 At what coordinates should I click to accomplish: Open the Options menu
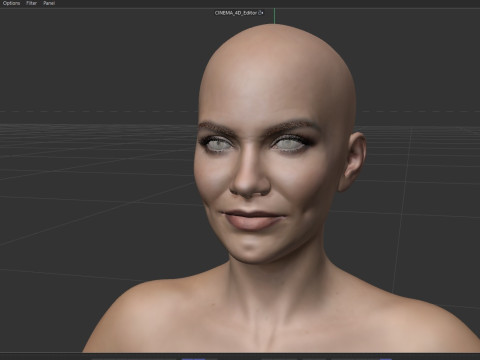[11, 3]
